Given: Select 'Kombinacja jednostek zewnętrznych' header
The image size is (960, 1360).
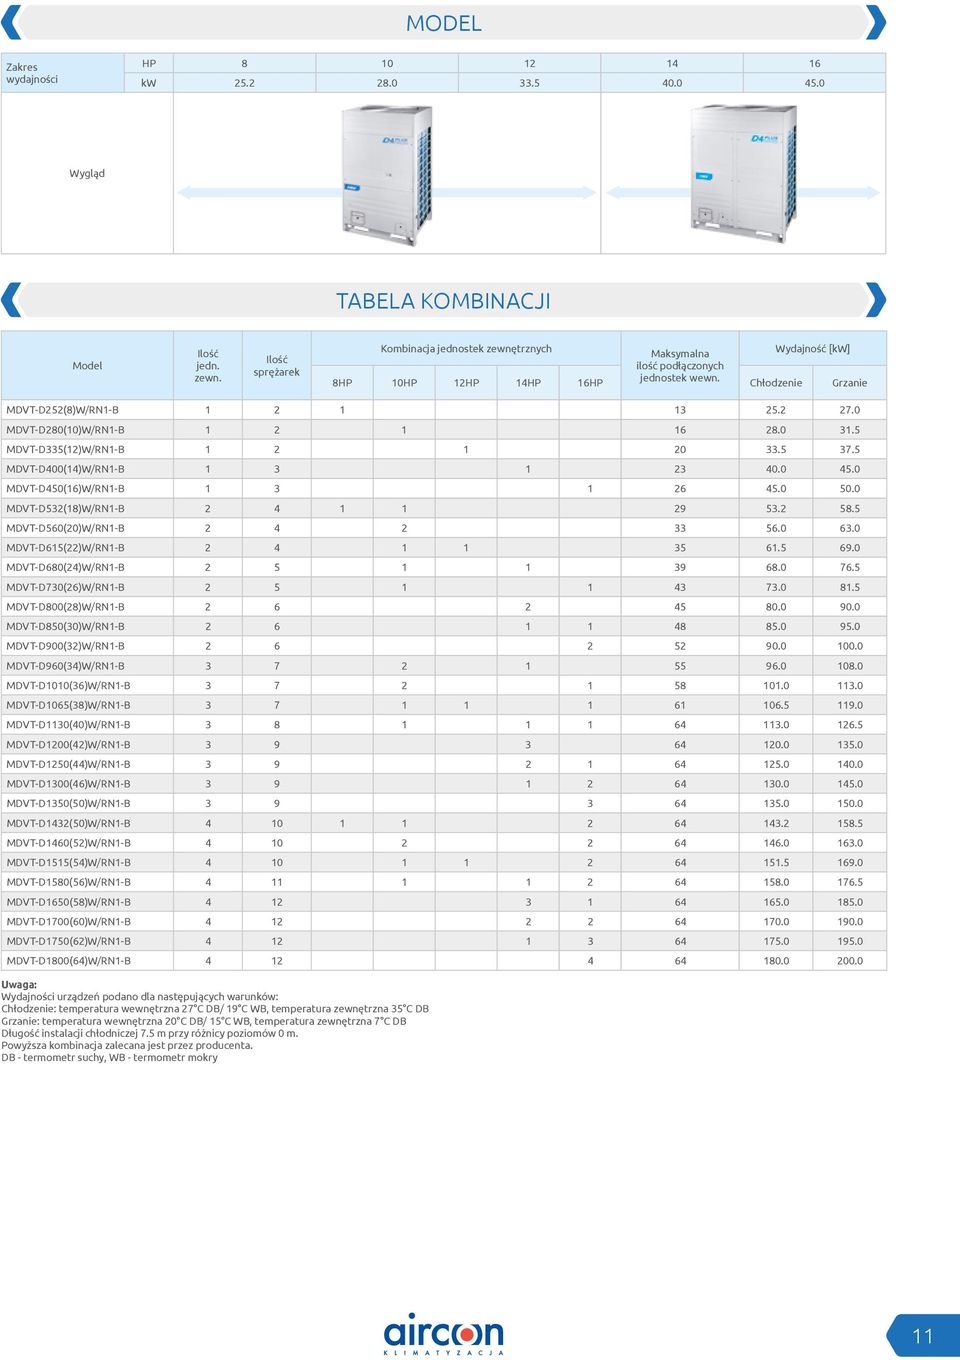Looking at the screenshot, I should pos(466,349).
